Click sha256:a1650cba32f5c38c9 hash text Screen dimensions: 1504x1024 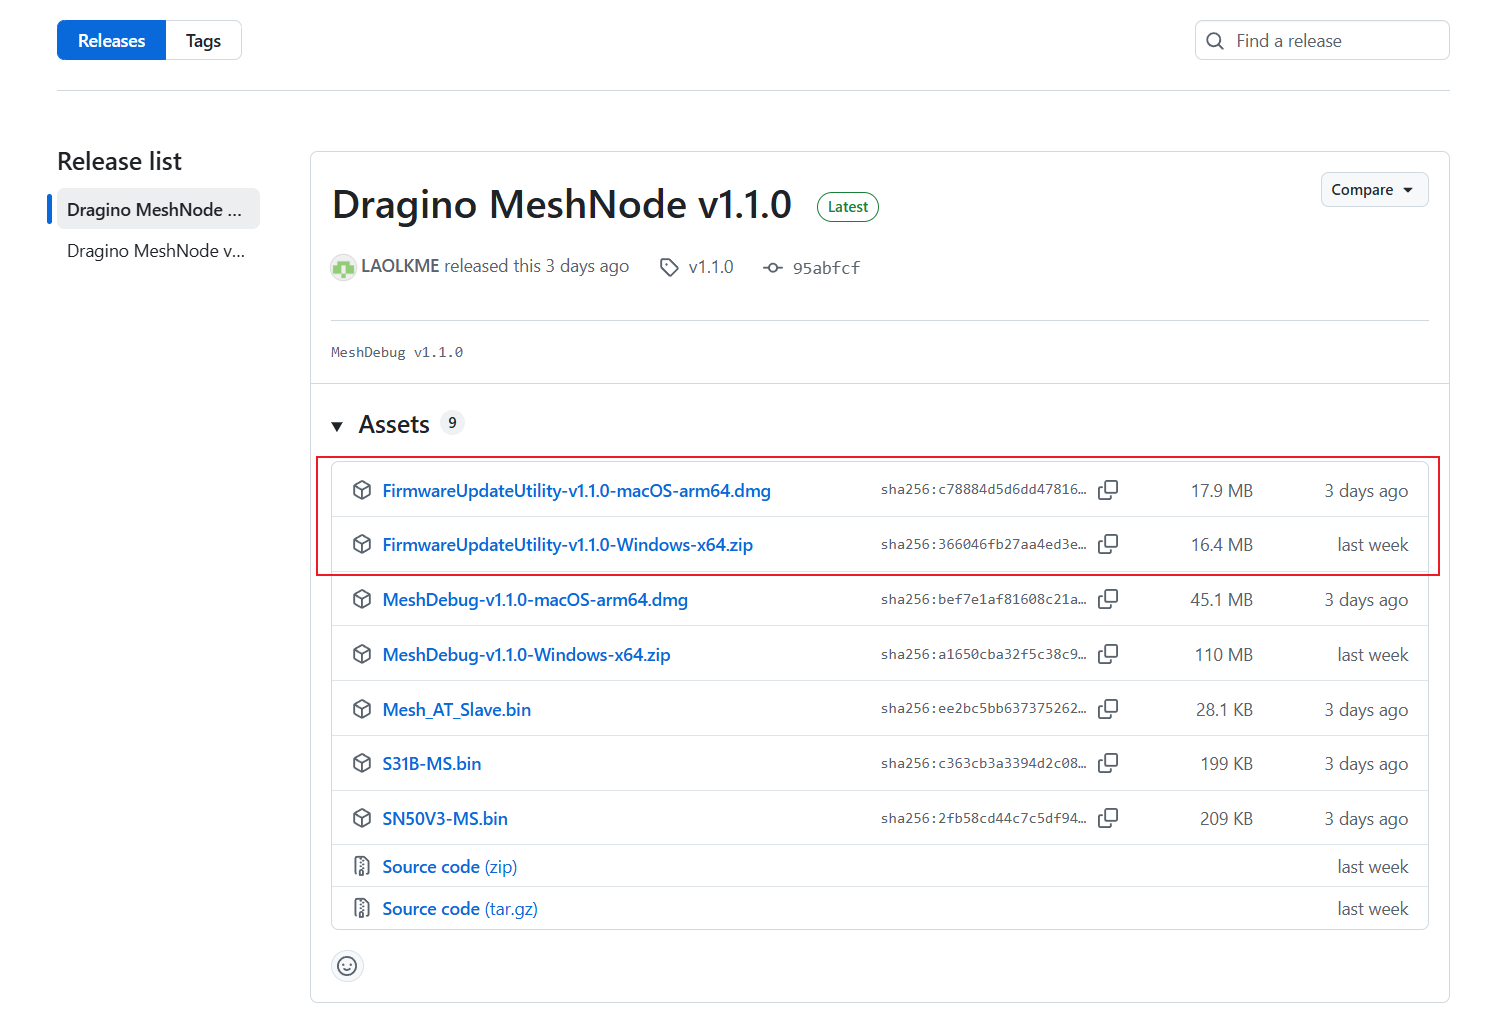pyautogui.click(x=983, y=654)
